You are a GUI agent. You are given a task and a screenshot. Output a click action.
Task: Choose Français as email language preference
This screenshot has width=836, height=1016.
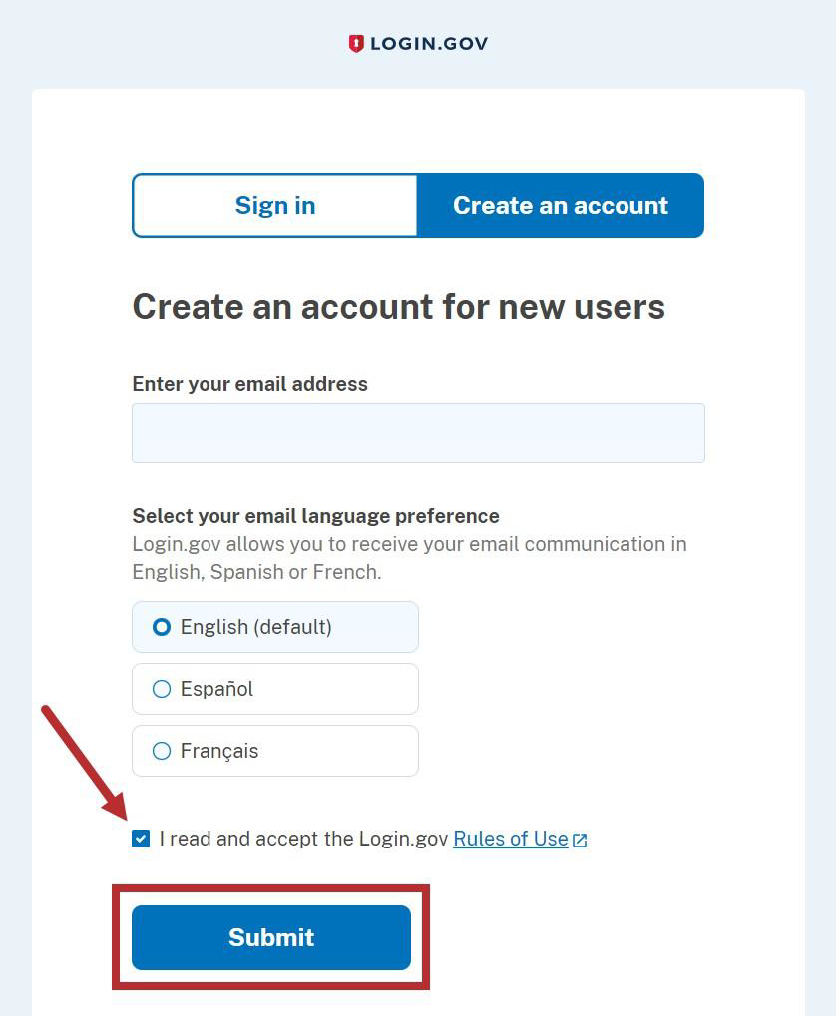coord(161,751)
